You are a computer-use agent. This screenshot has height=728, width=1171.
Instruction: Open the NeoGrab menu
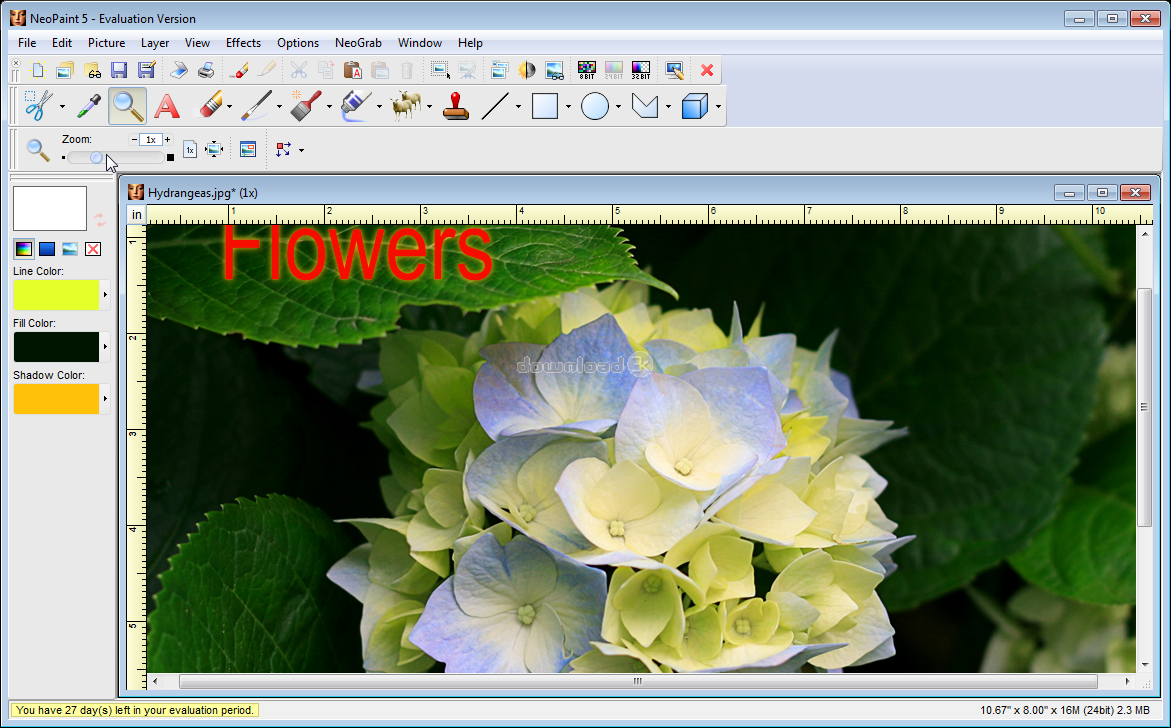coord(358,43)
